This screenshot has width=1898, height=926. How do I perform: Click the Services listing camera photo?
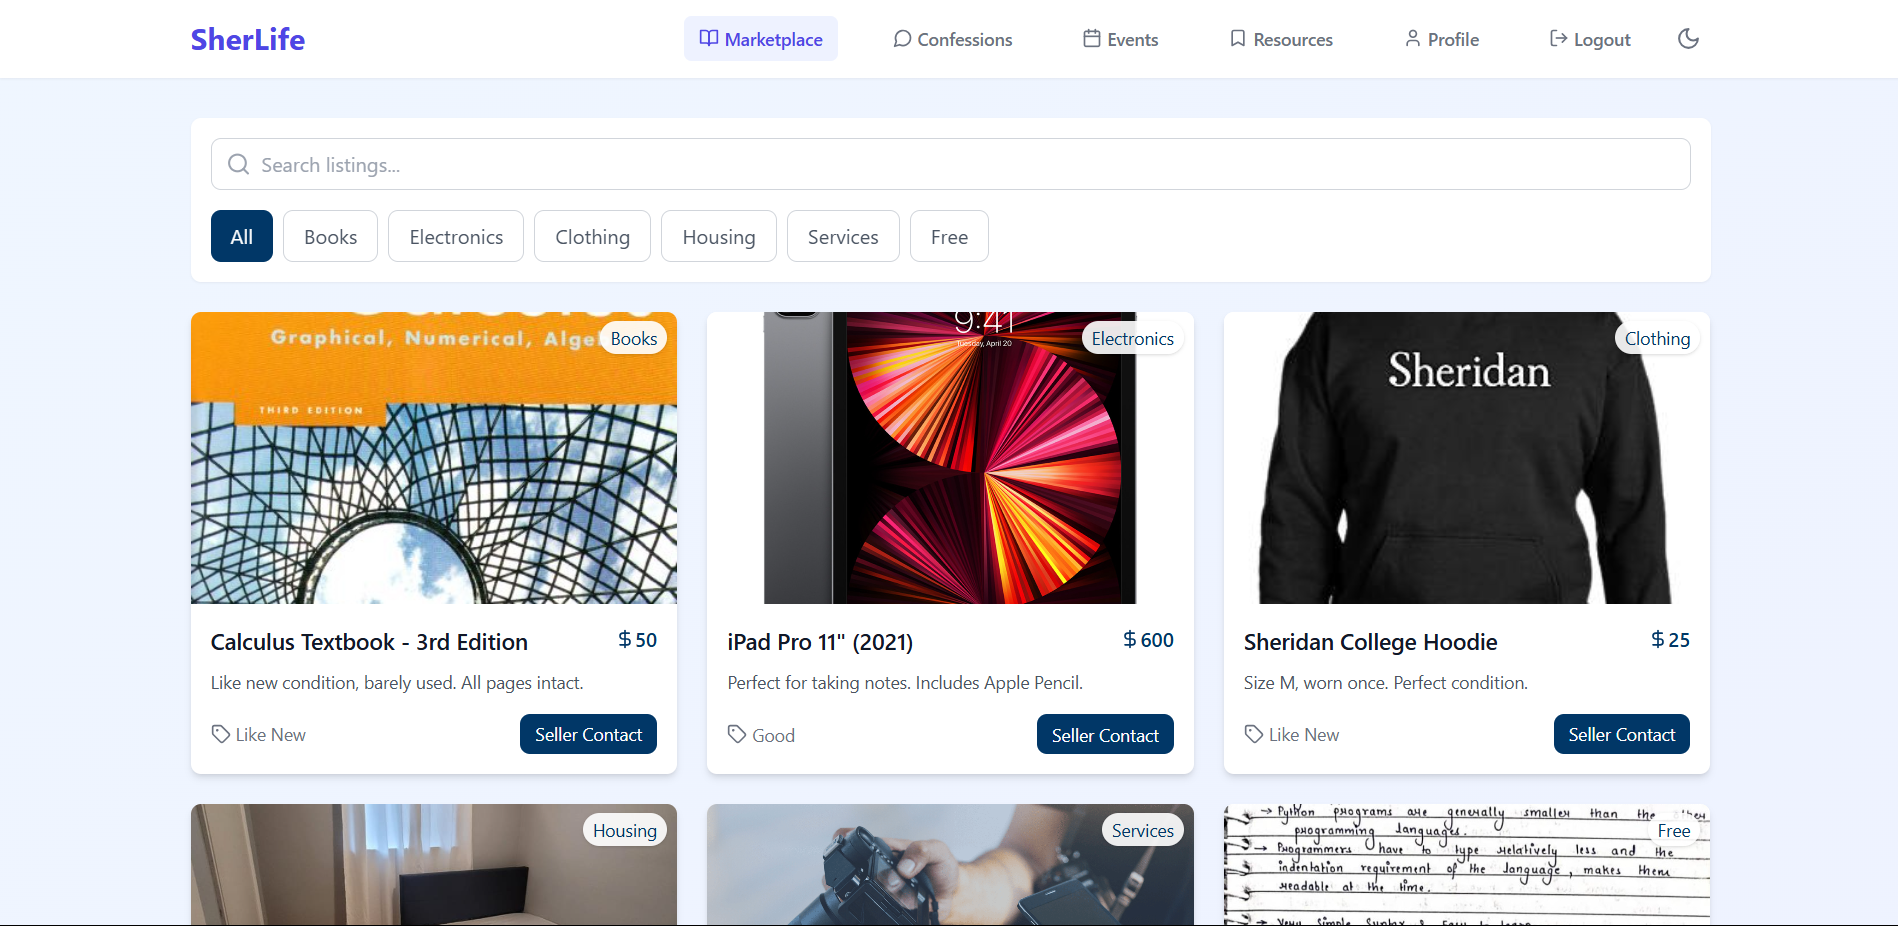pyautogui.click(x=950, y=865)
